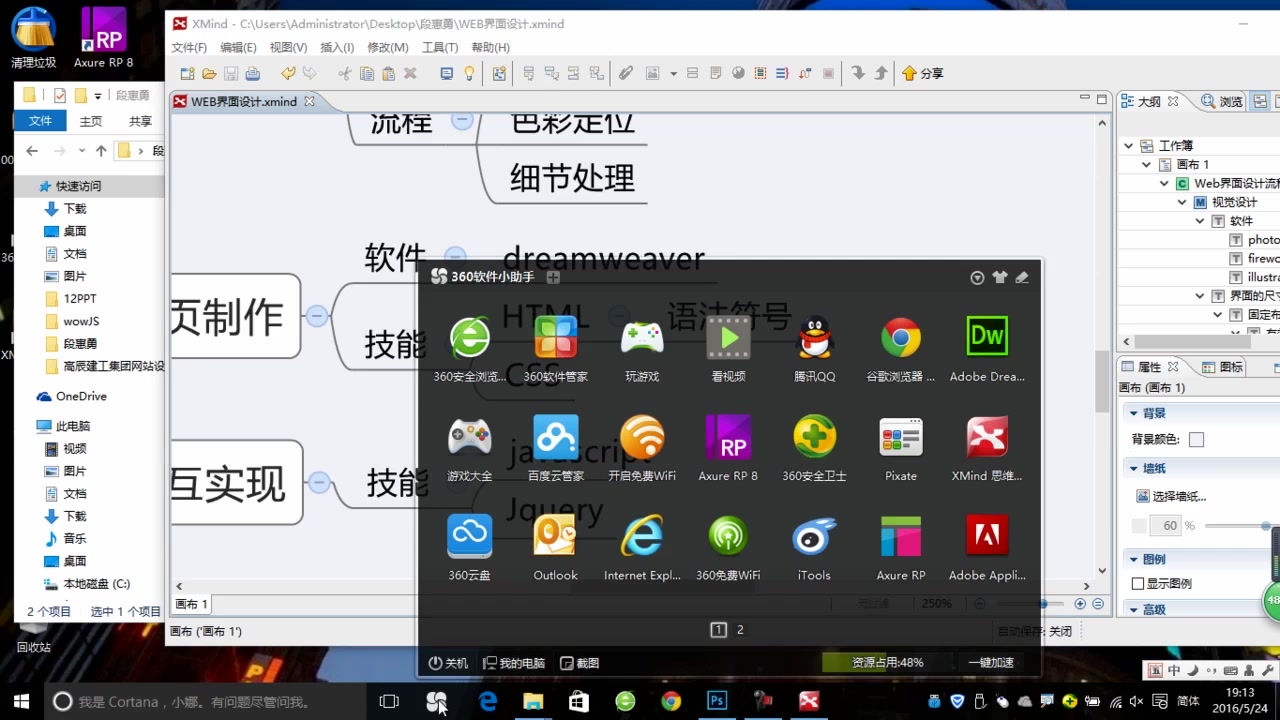Screen dimensions: 1280x720
Task: Collapse 图例 section in properties
Action: 1133,559
